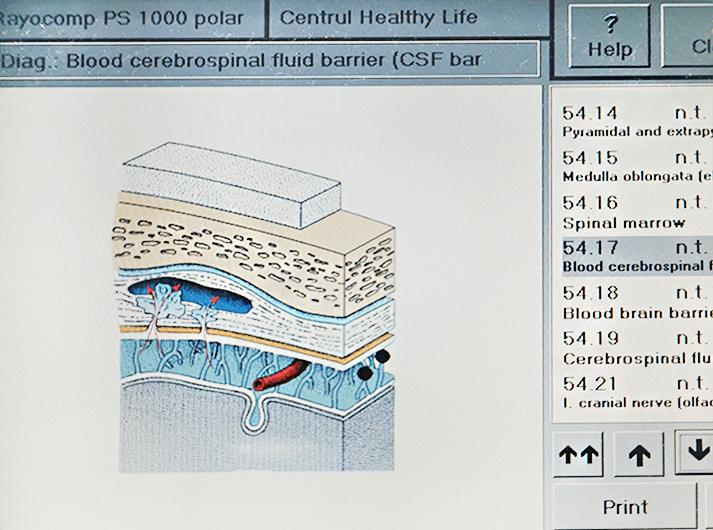
Task: Click the n.t. value beside 54.16
Action: click(691, 203)
